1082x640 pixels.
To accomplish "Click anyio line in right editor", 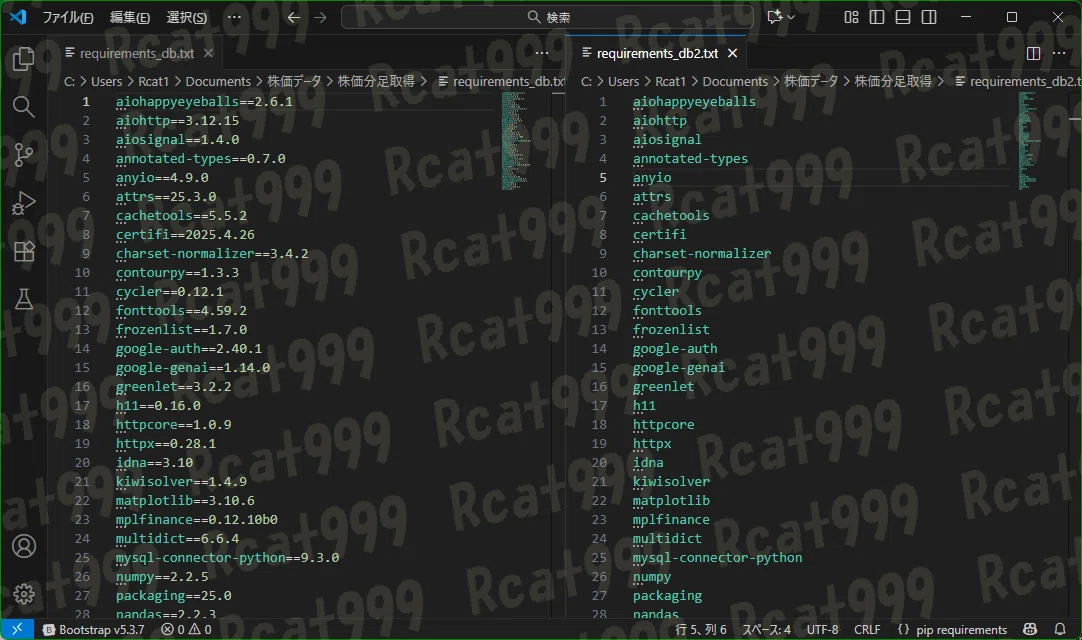I will (652, 177).
